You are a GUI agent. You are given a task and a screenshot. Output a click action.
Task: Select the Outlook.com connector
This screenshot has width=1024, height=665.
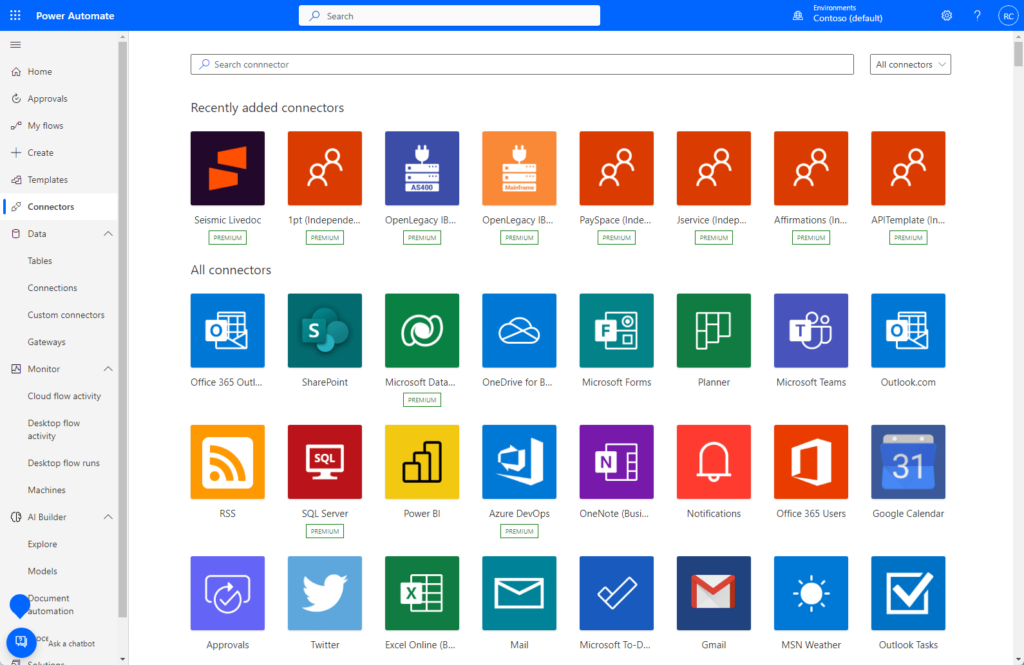coord(908,331)
